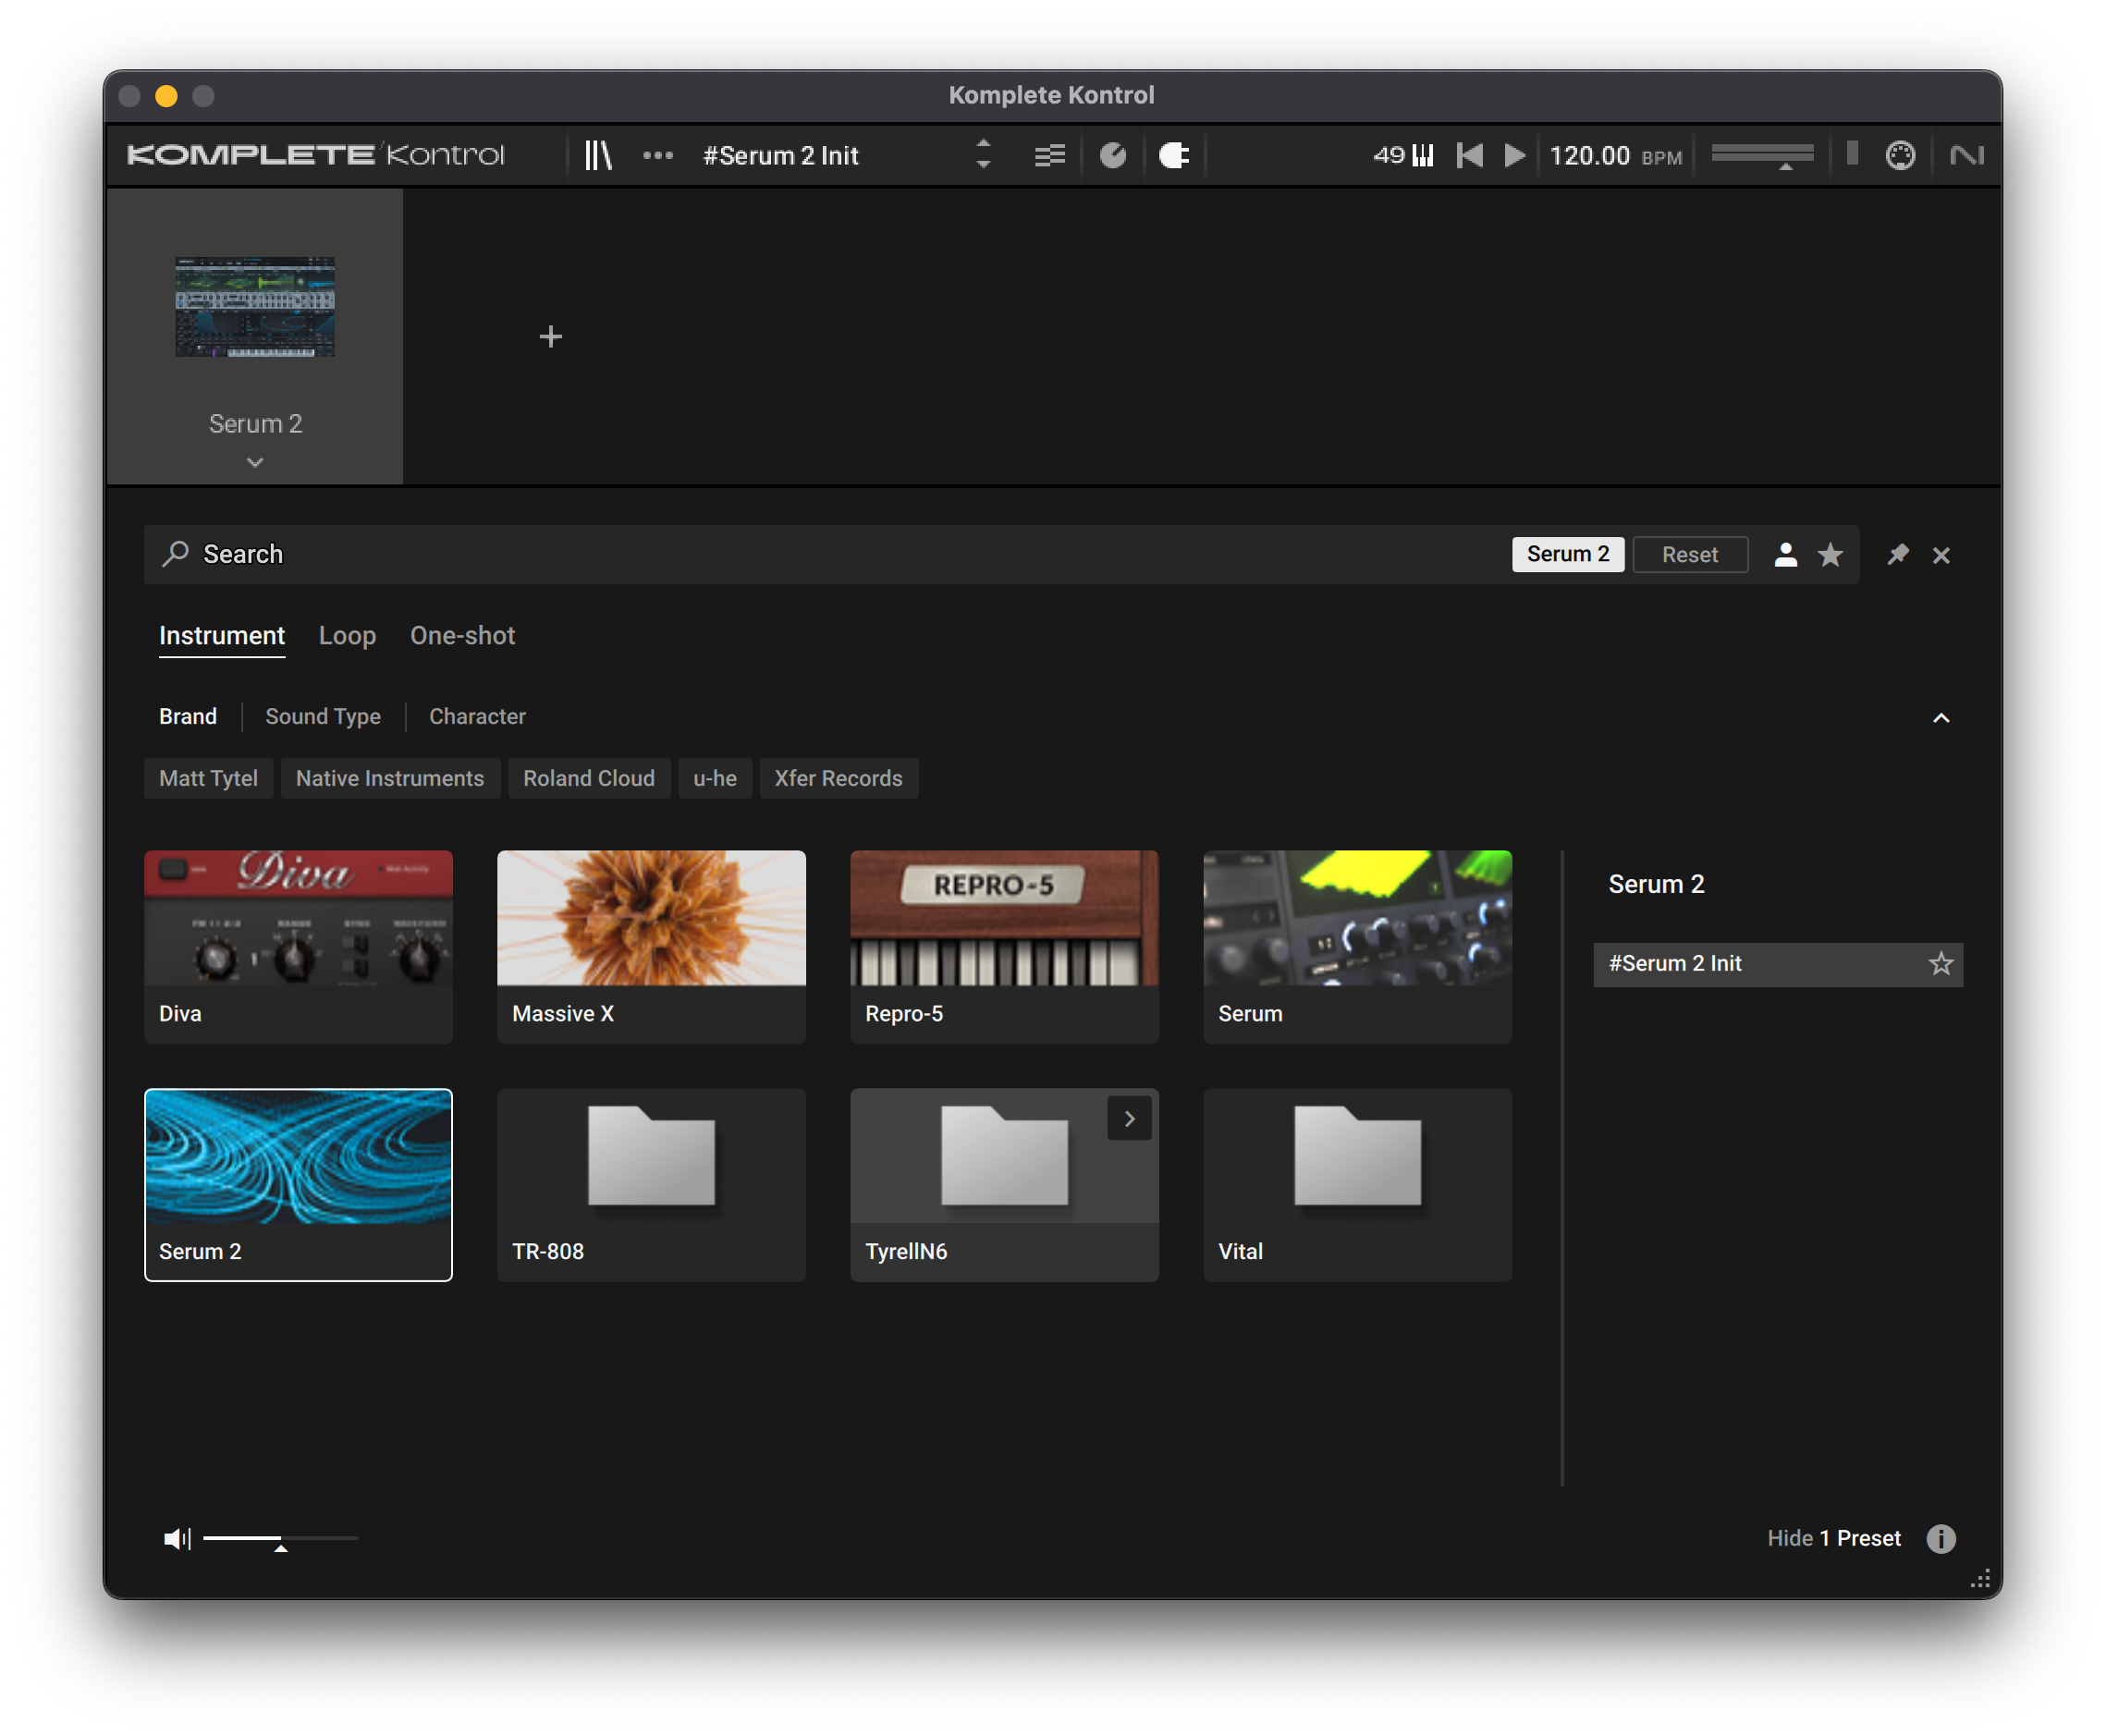Load the #Serum 2 Init preset row
The height and width of the screenshot is (1736, 2106).
1777,964
